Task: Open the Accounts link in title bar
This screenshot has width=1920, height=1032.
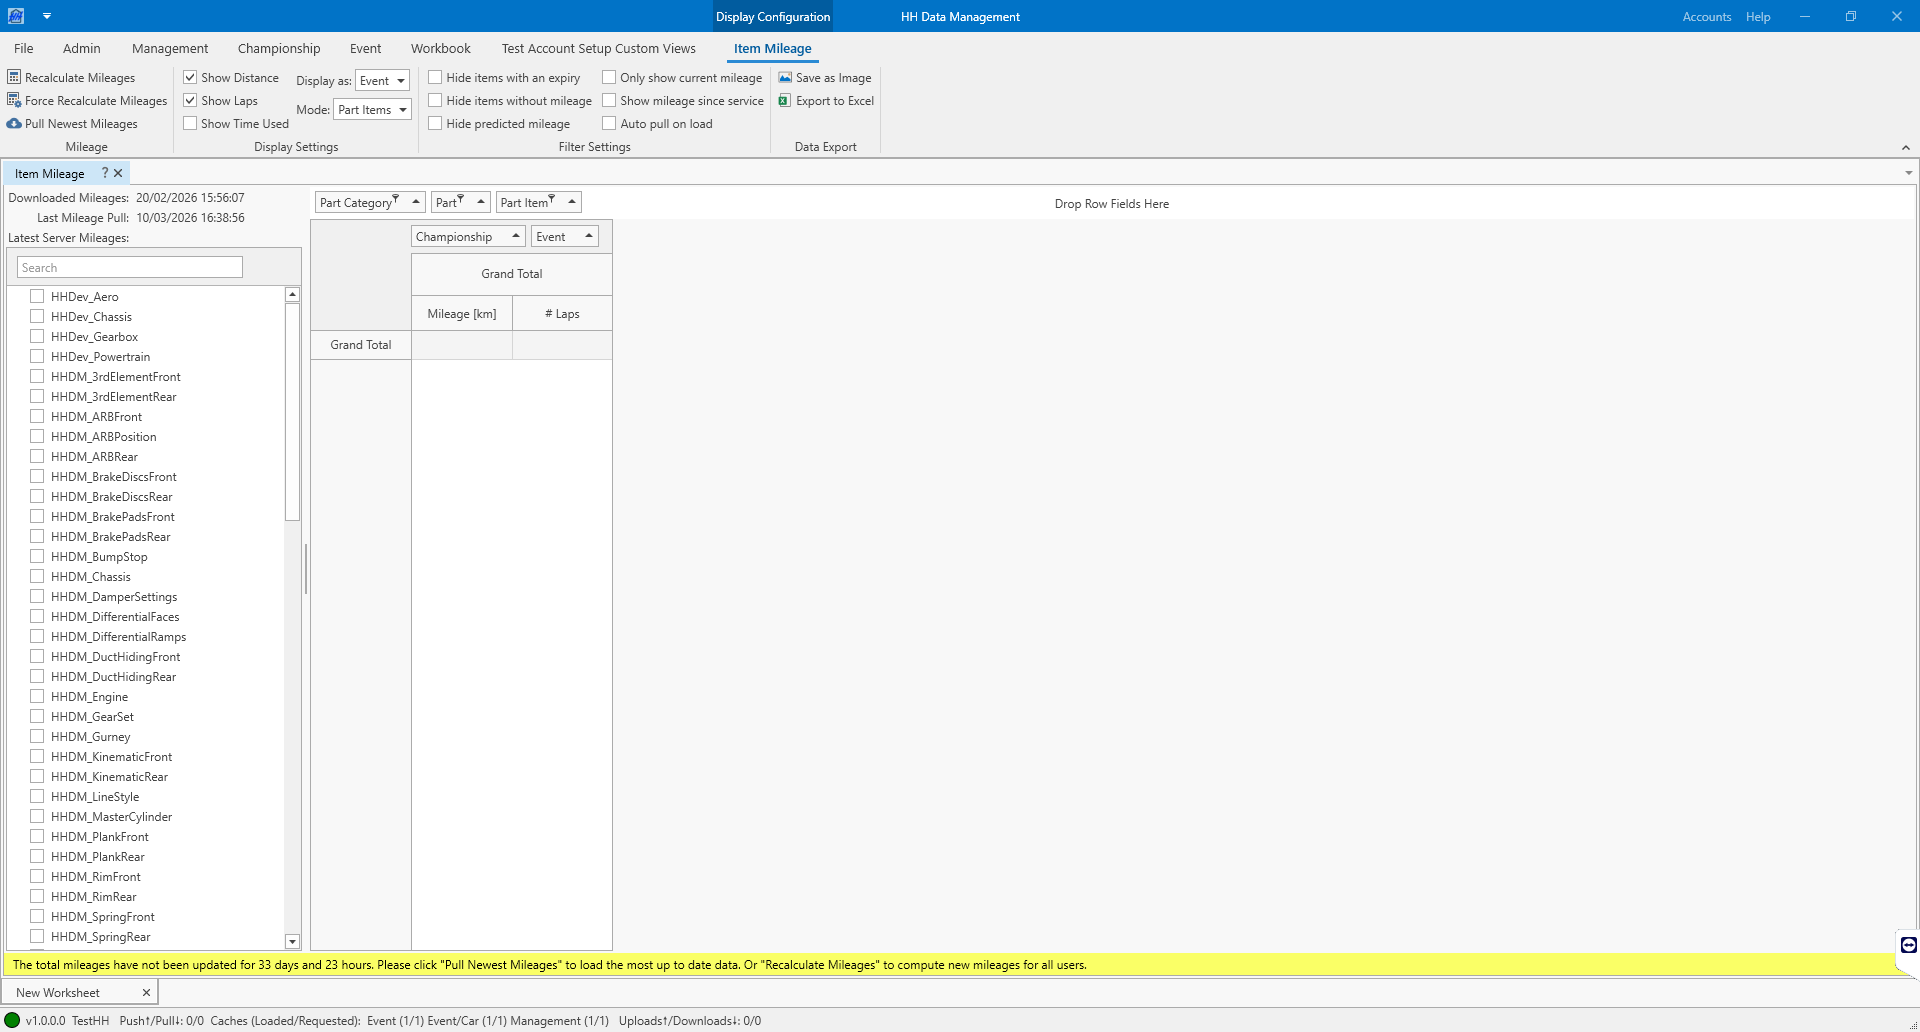Action: pos(1706,17)
